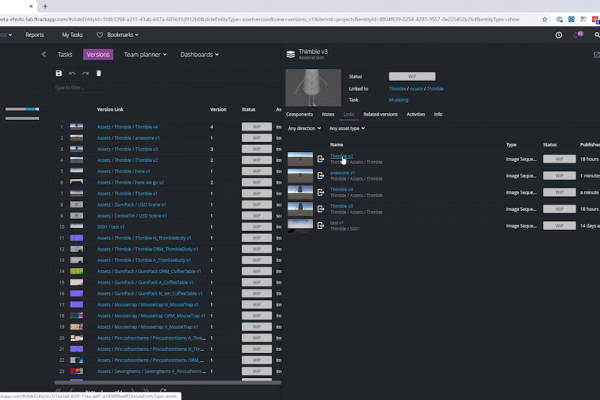Expand the Bookmarks menu
600x400 pixels.
pyautogui.click(x=122, y=35)
